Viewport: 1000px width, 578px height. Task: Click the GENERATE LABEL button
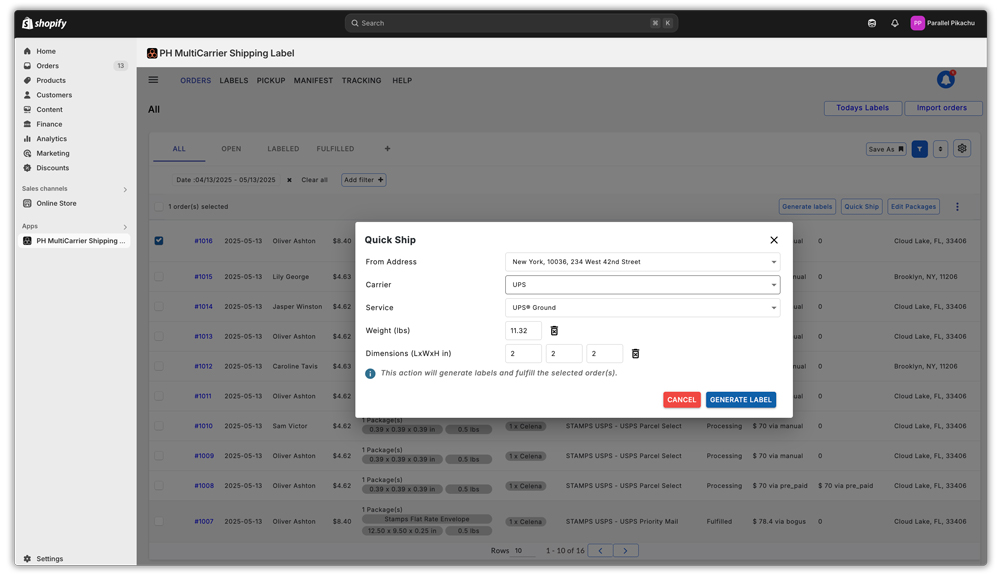point(740,400)
